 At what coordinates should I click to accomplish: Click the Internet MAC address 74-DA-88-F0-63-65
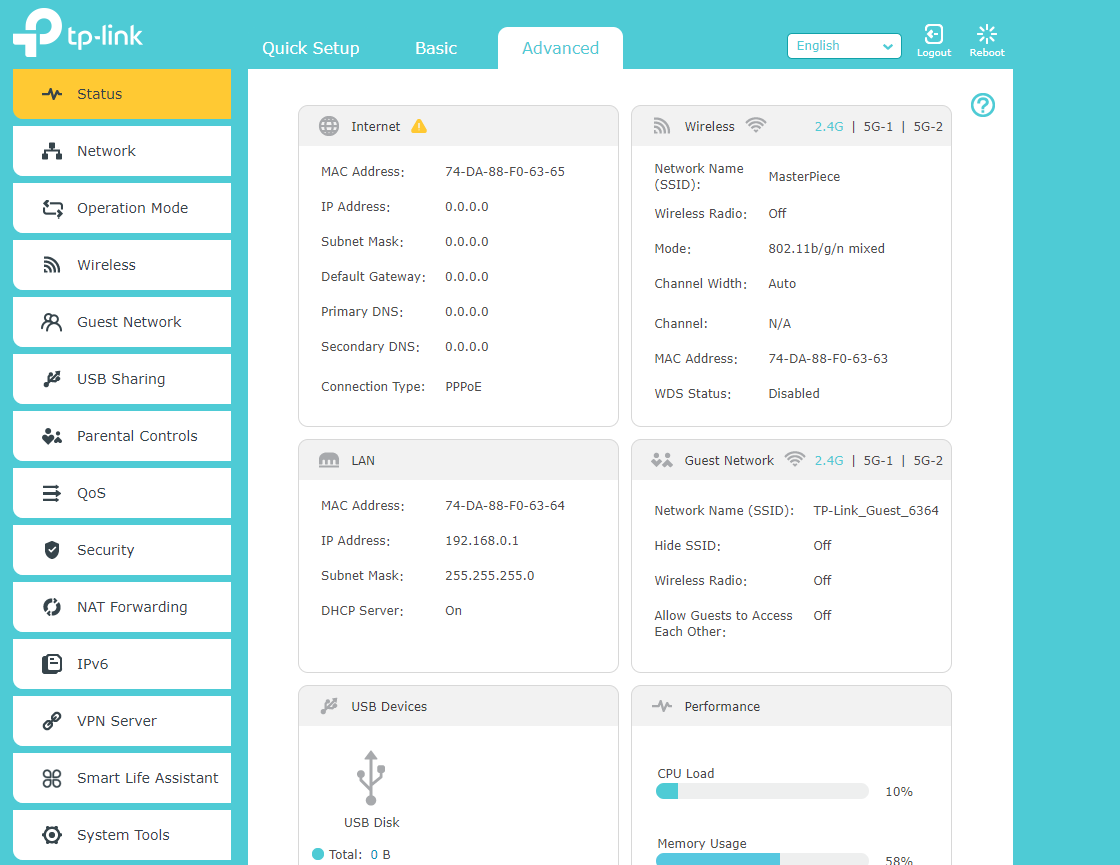tap(505, 171)
